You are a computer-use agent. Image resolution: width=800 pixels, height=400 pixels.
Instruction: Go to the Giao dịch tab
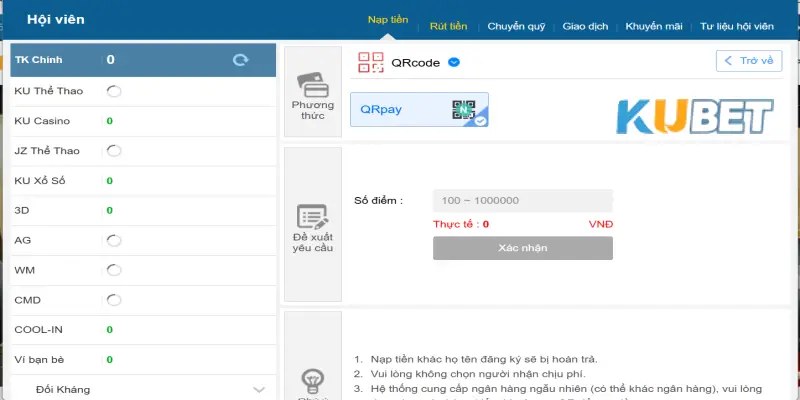[x=585, y=27]
